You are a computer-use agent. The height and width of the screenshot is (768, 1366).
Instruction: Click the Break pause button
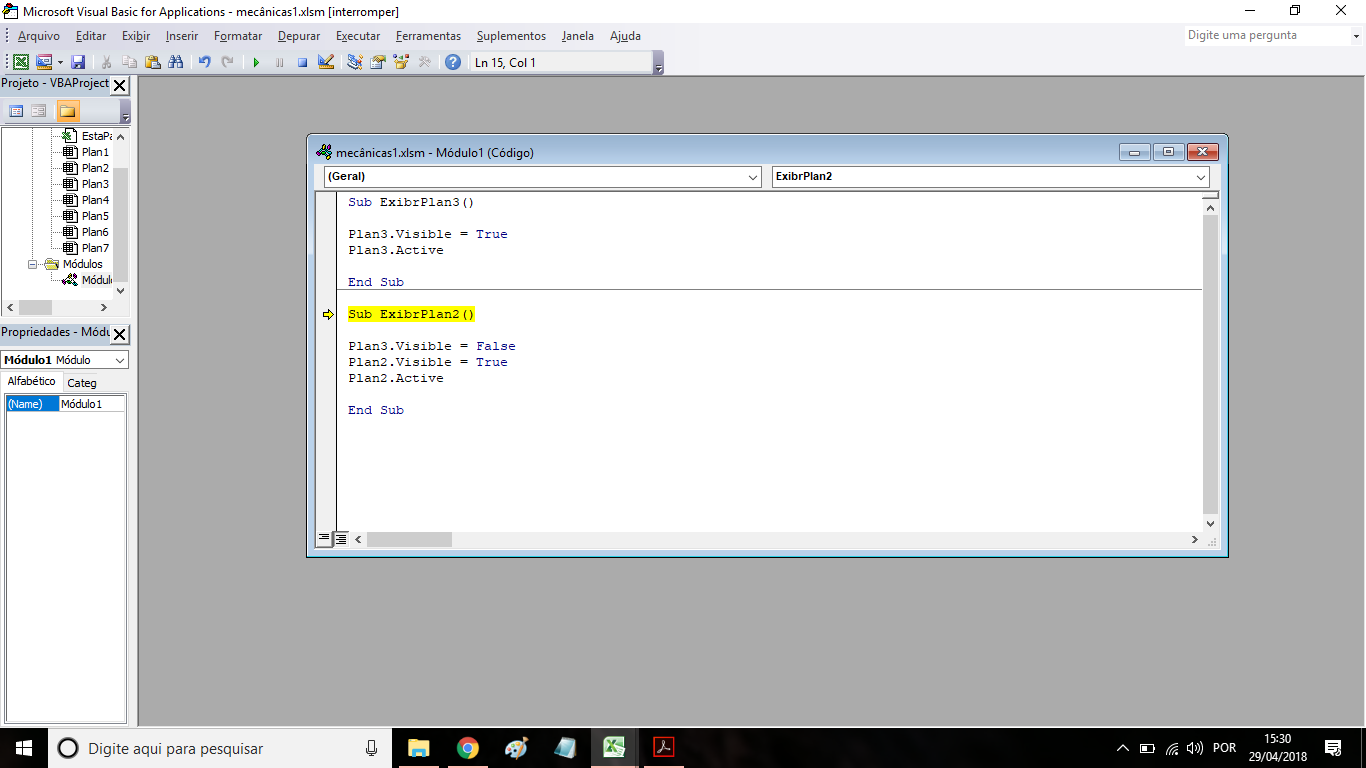279,62
